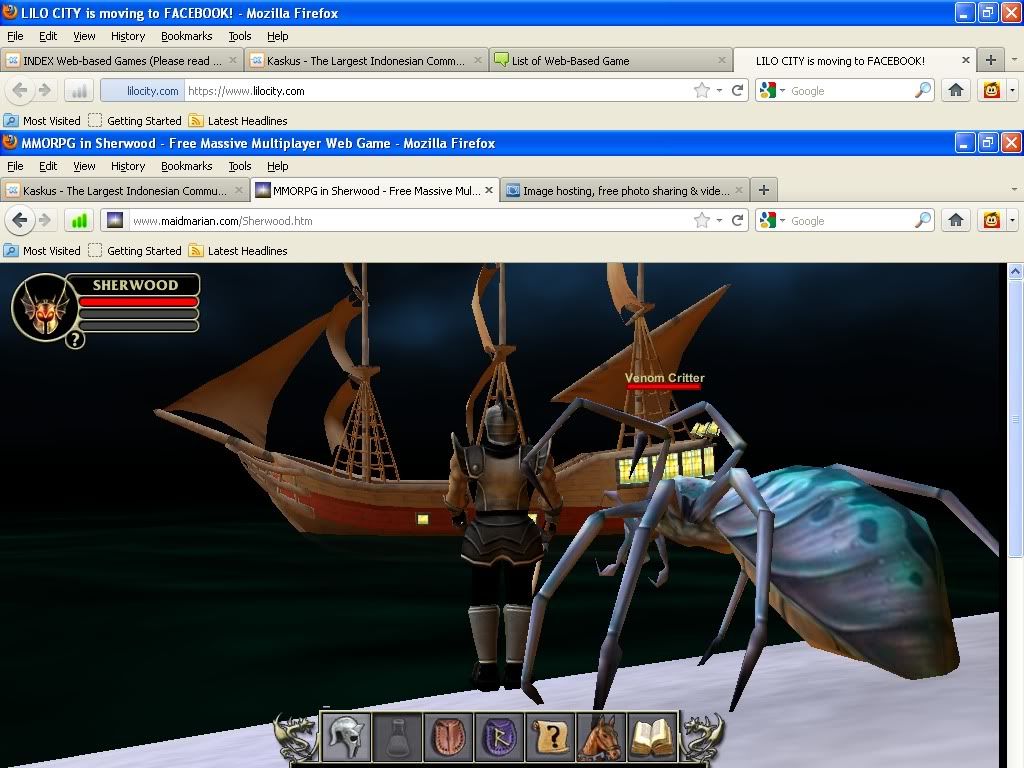Open Home in the Sherwood Firefox window
The width and height of the screenshot is (1024, 768).
tap(956, 221)
